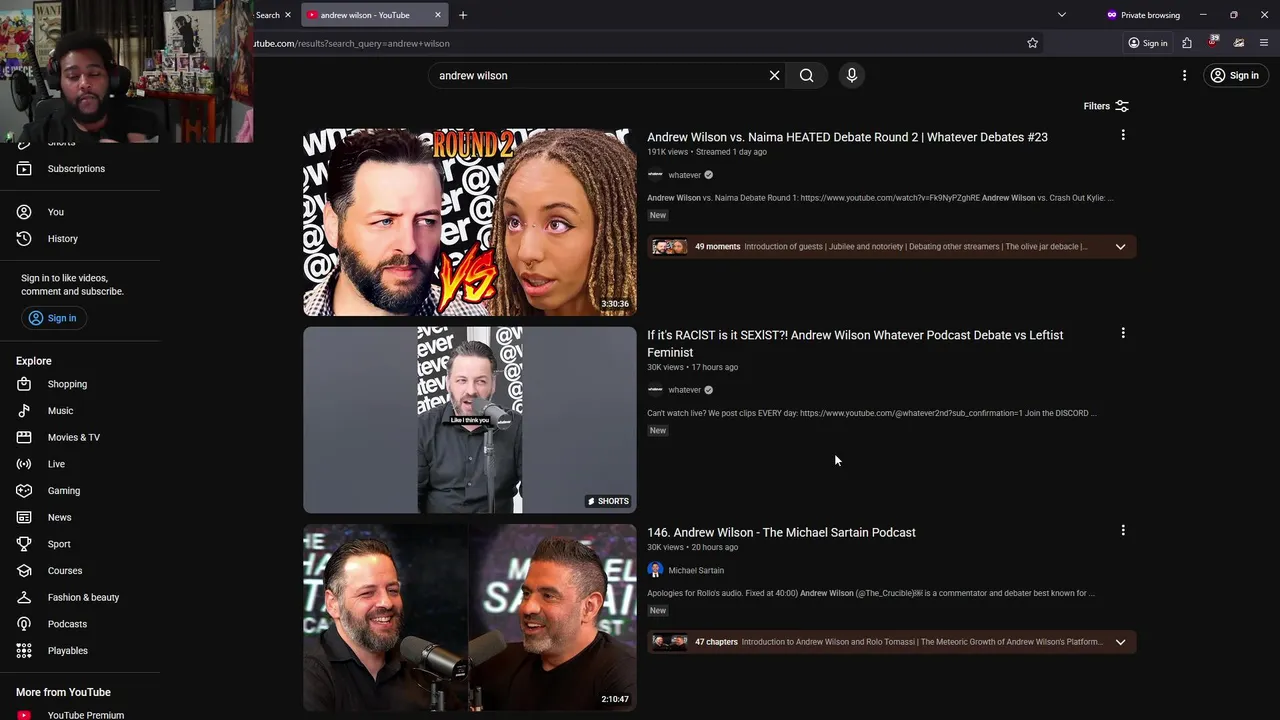Click the Michael Sartain channel avatar

tap(655, 570)
